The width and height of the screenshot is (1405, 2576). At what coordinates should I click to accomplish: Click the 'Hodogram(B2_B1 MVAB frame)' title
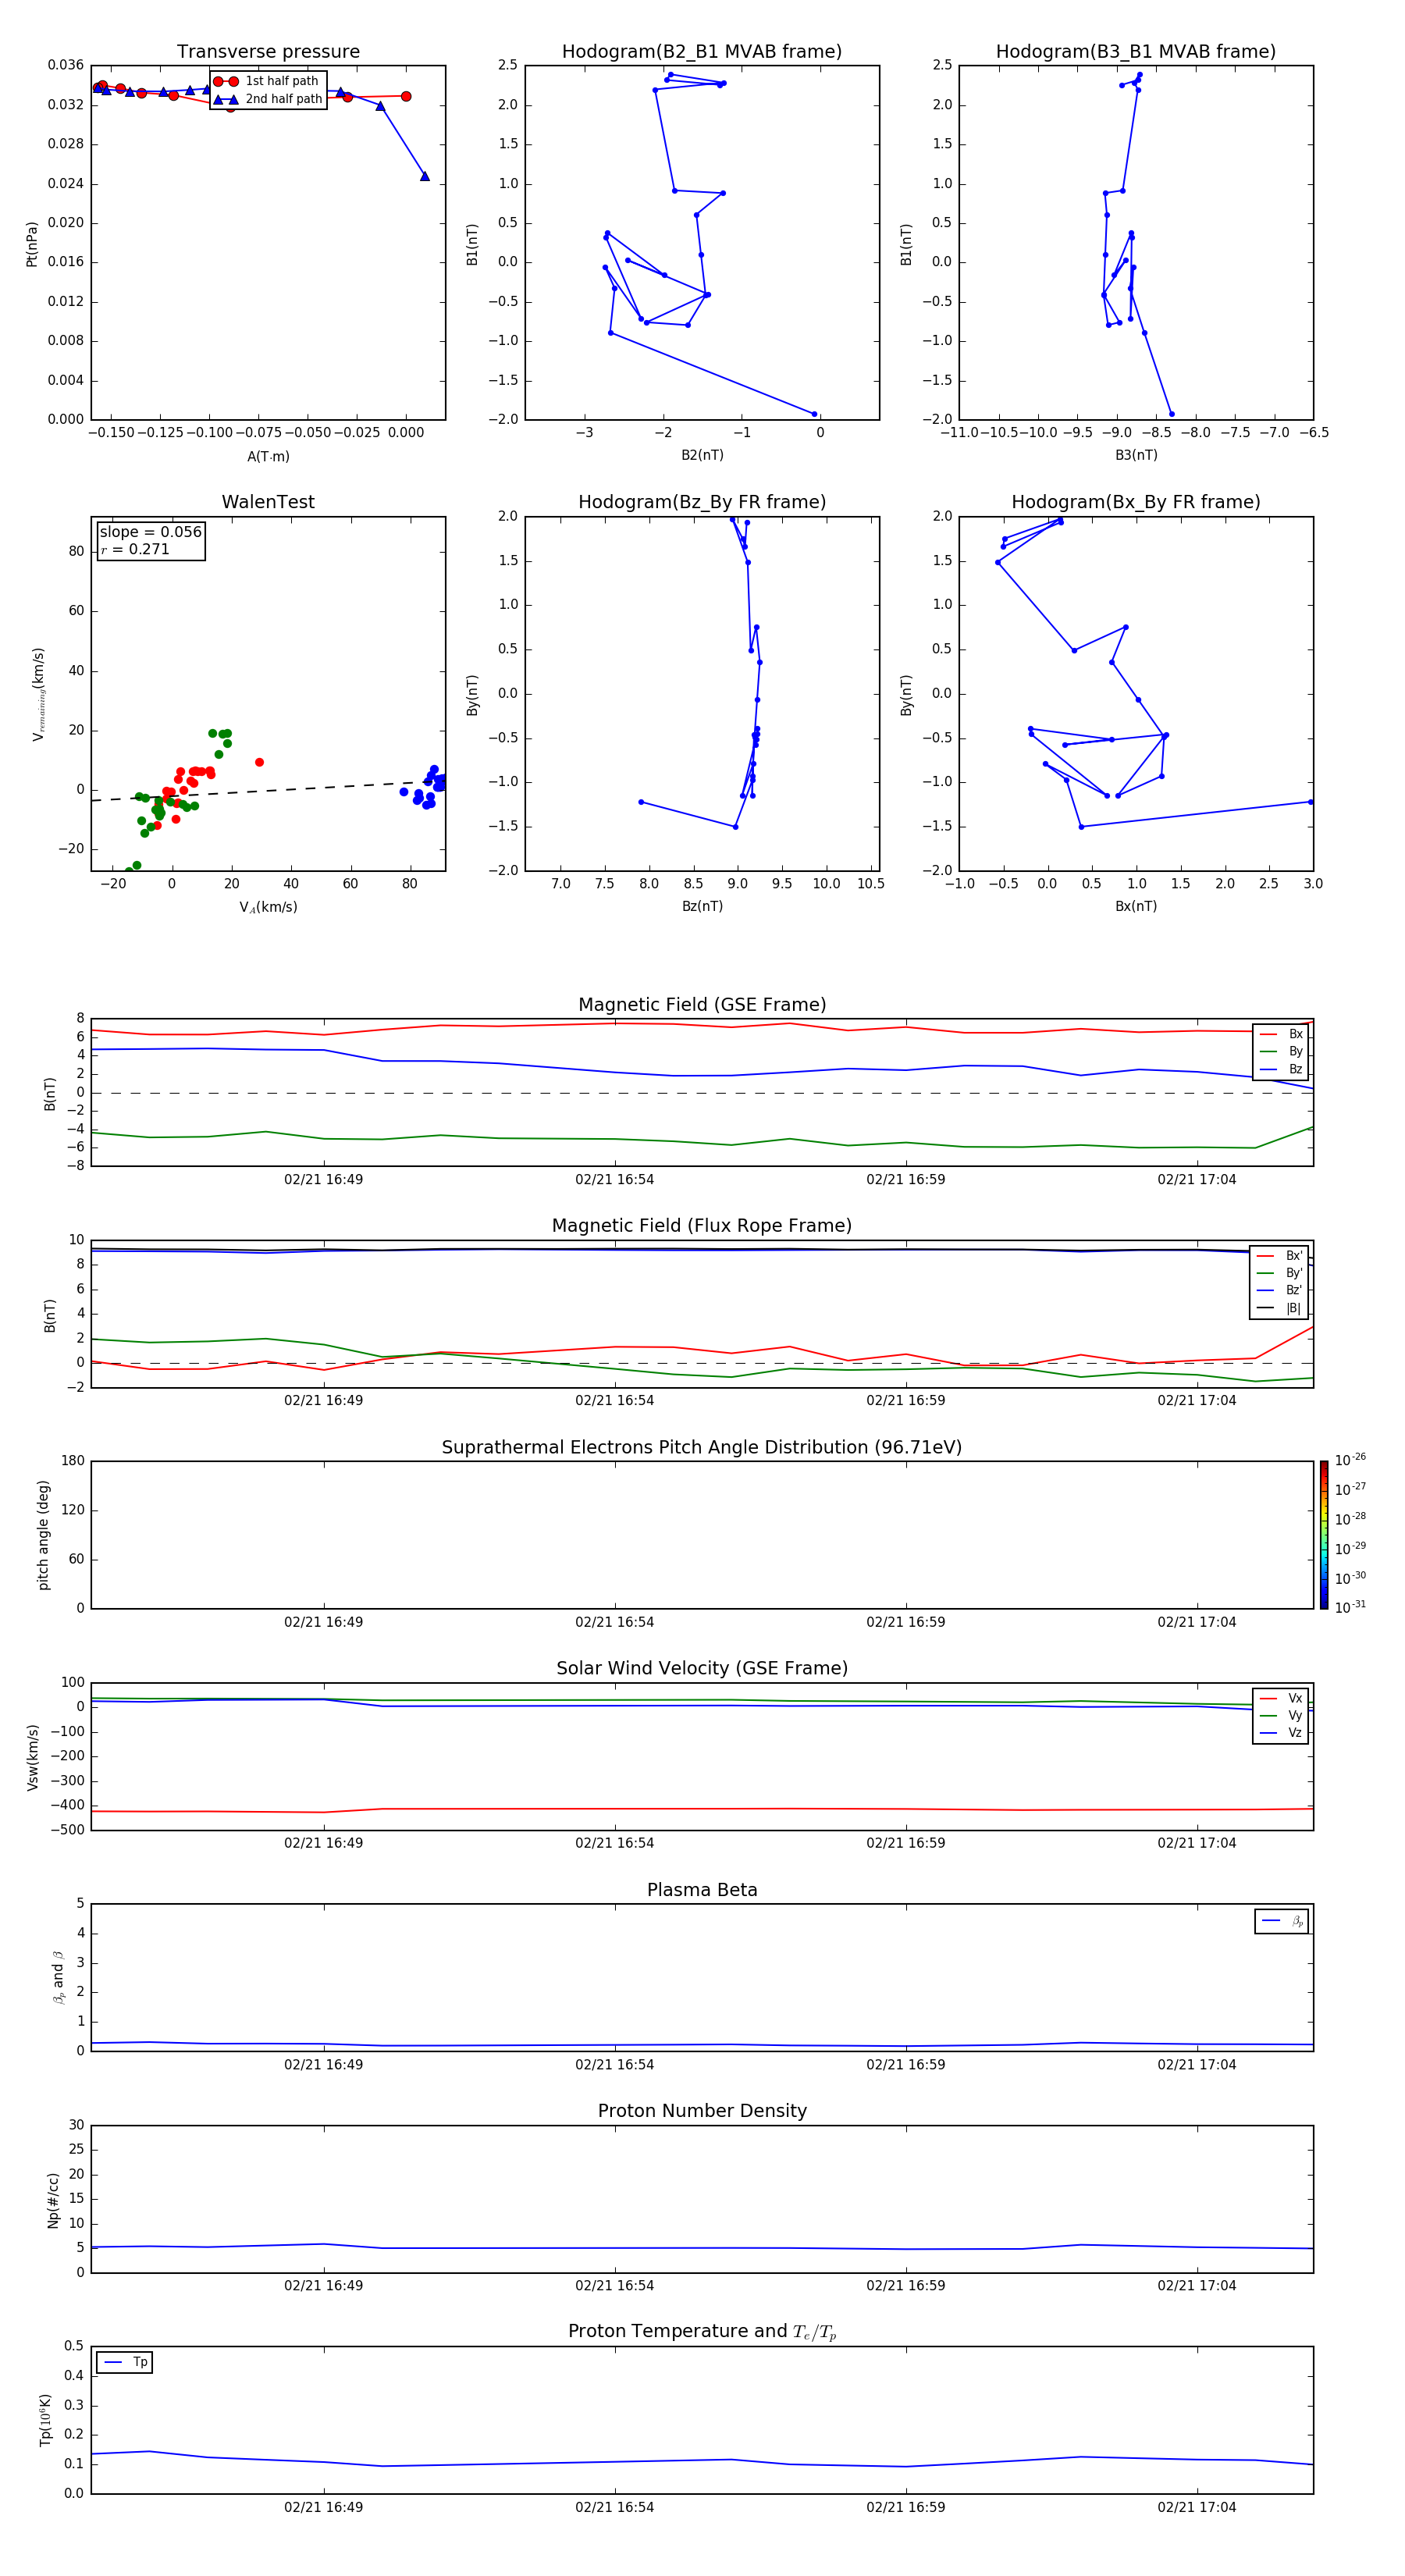click(702, 52)
